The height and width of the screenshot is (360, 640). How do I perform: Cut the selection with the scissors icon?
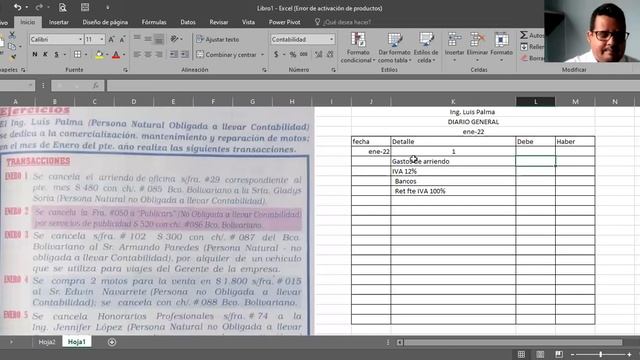click(x=12, y=35)
